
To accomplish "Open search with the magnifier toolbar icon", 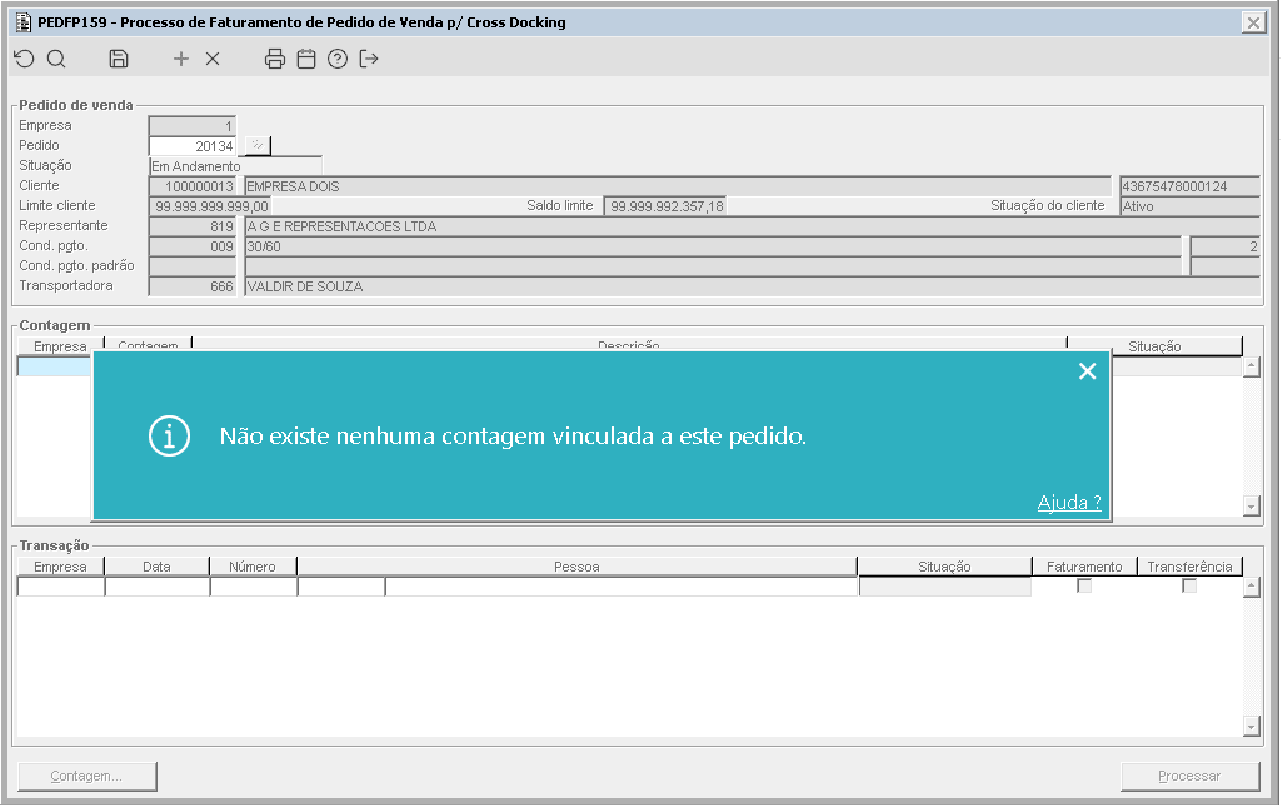I will coord(56,59).
